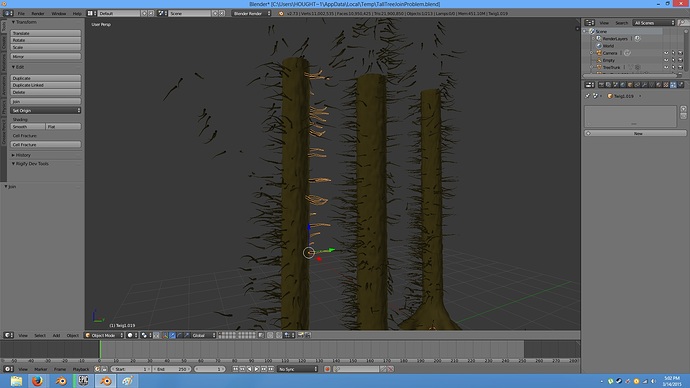Open the Window menu
The height and width of the screenshot is (388, 690).
(59, 13)
